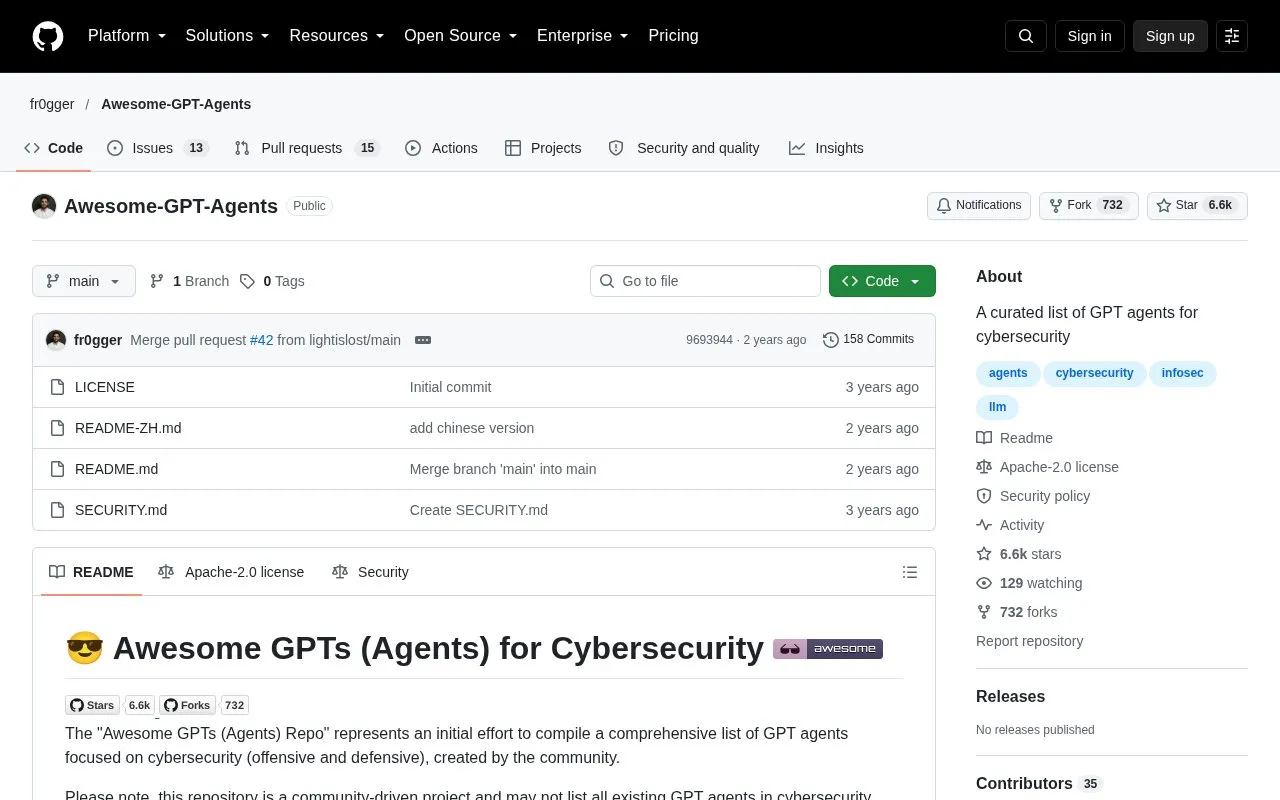Open the README outline list icon
Image resolution: width=1280 pixels, height=800 pixels.
(x=910, y=572)
